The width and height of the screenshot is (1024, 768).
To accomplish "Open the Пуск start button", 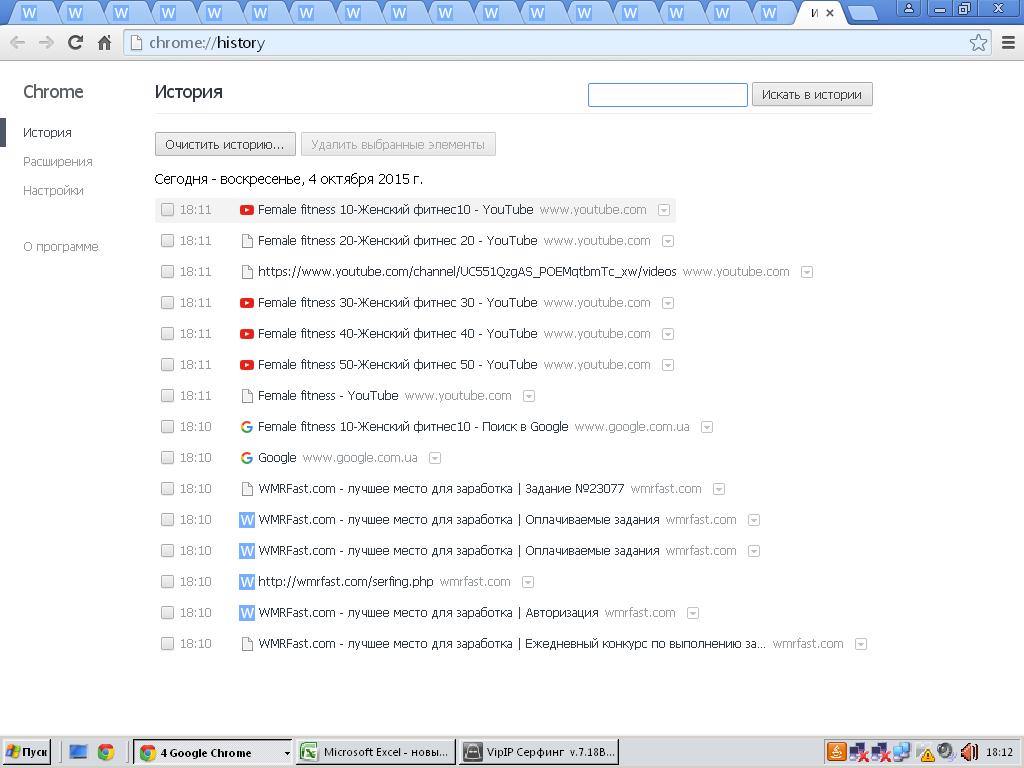I will (x=26, y=752).
